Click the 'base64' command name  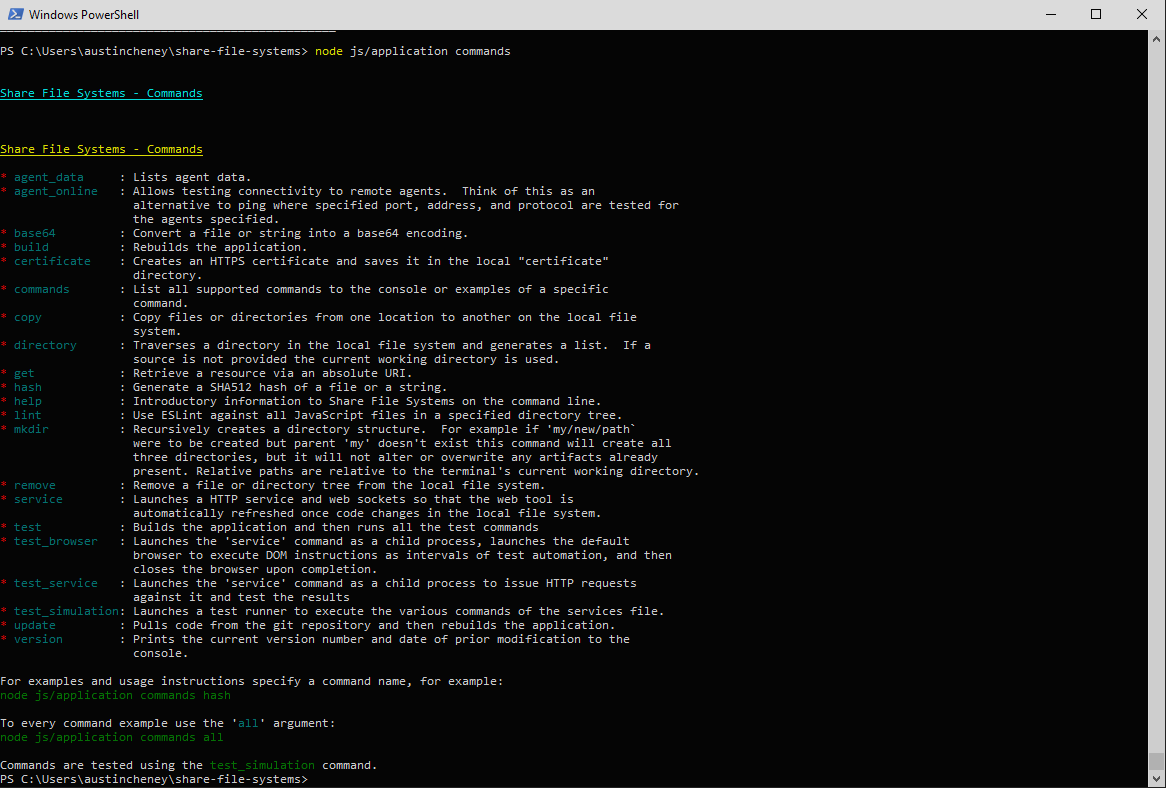tap(35, 233)
